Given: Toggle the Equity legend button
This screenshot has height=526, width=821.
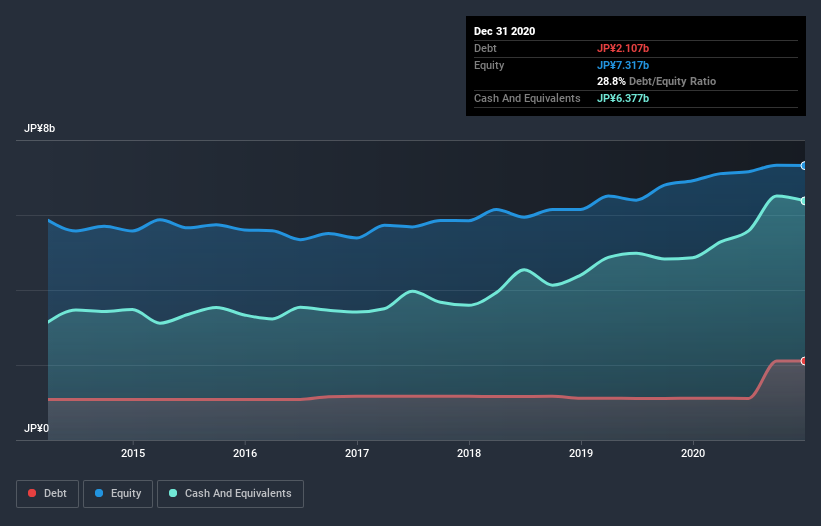Looking at the screenshot, I should pyautogui.click(x=118, y=494).
